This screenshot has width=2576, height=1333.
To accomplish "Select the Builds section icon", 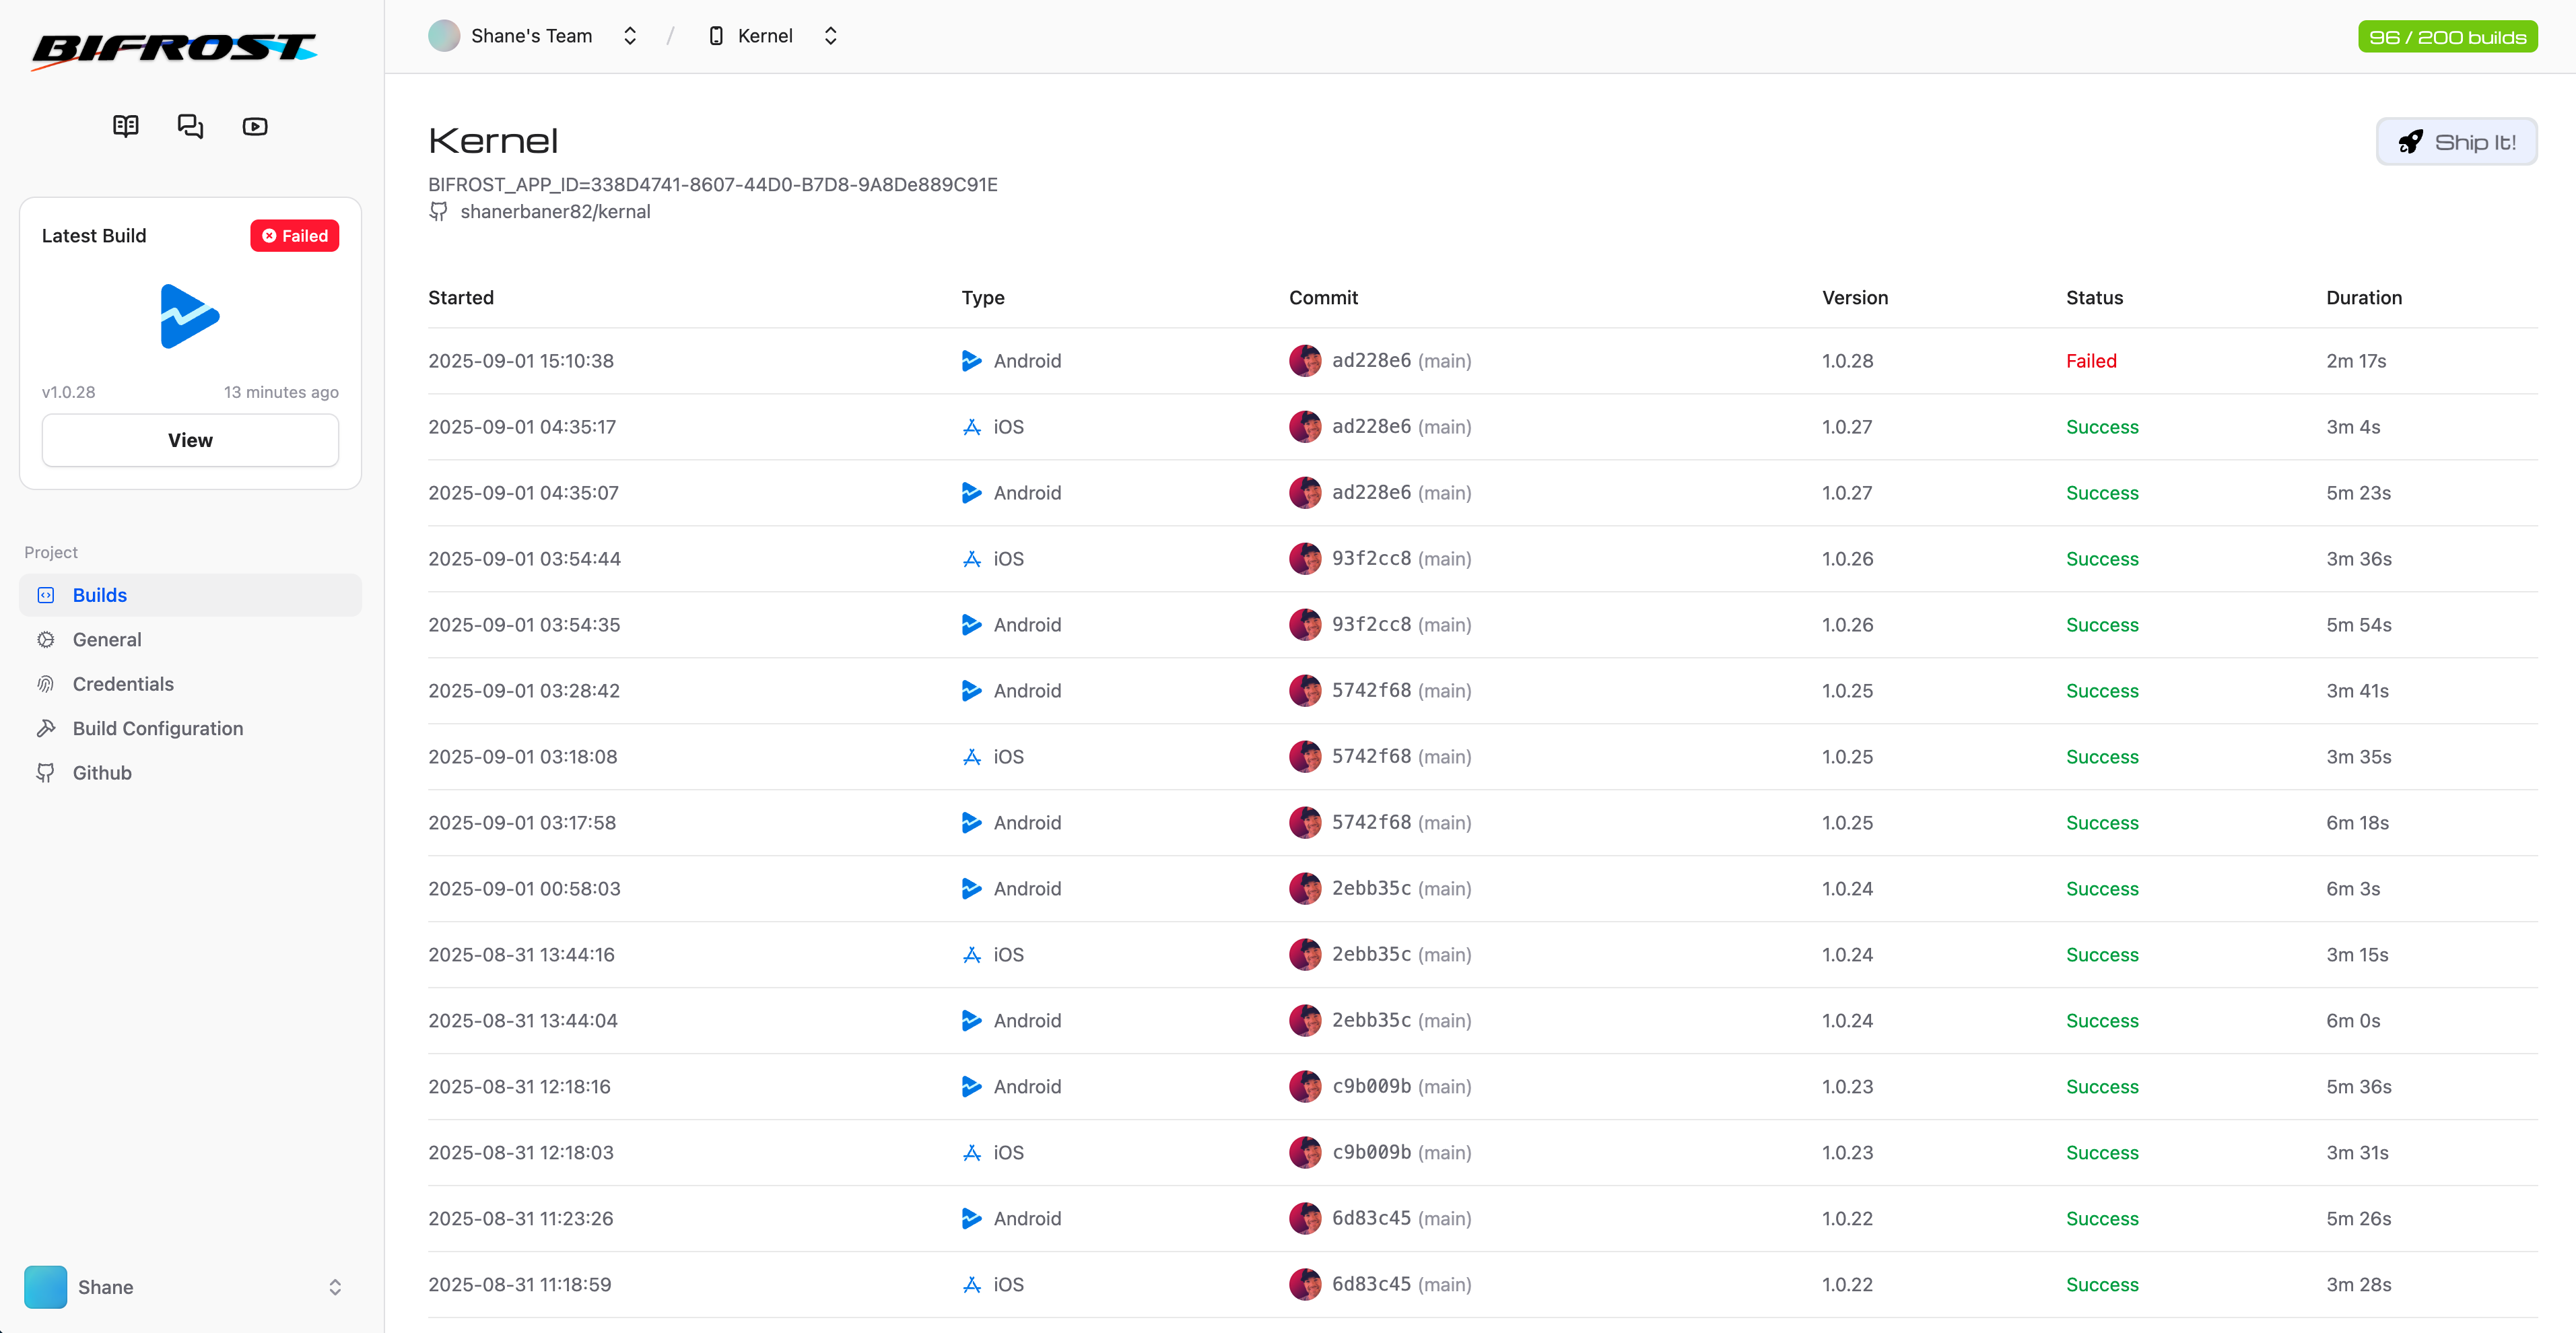I will pos(46,595).
